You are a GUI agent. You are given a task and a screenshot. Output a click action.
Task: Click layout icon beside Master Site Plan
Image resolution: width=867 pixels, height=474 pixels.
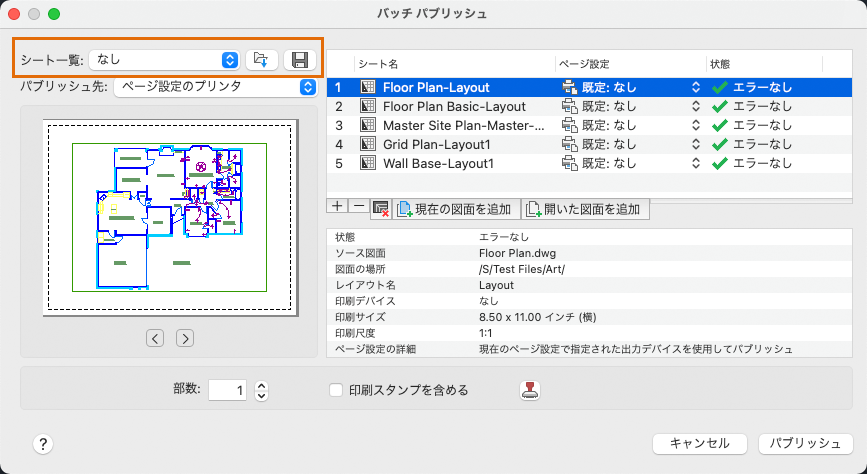(x=368, y=126)
